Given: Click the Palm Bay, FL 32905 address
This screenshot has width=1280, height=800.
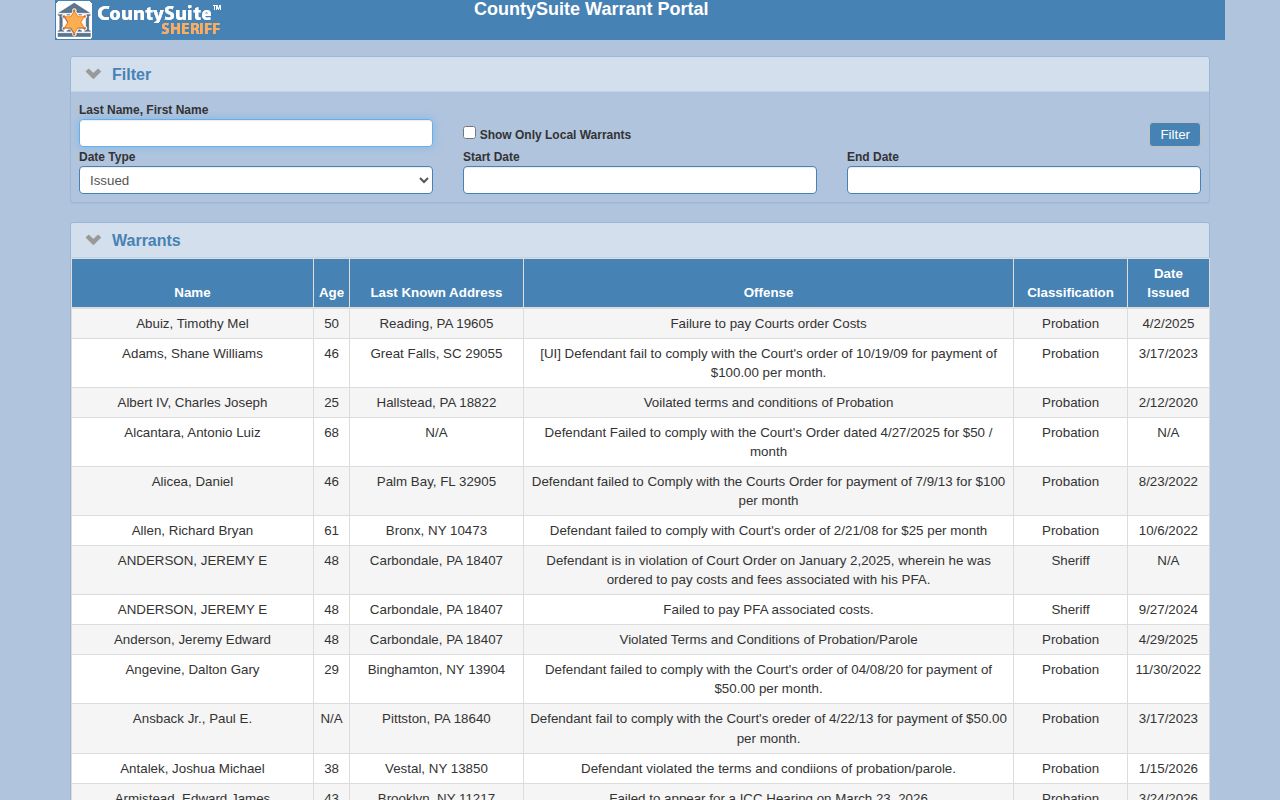Looking at the screenshot, I should coord(436,482).
